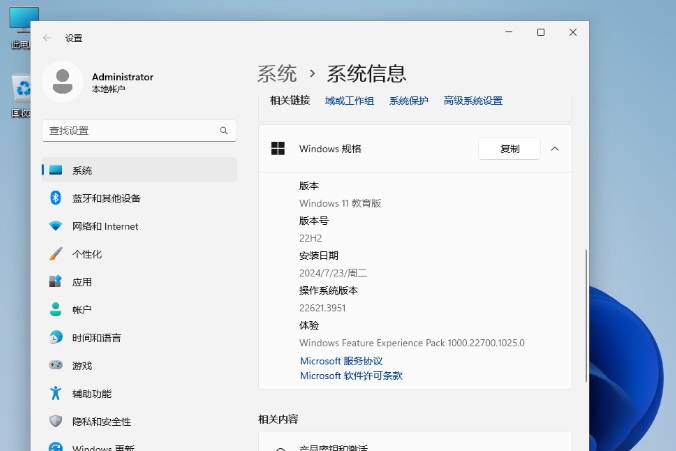Open 辅助功能 settings
The width and height of the screenshot is (676, 451).
(x=91, y=394)
